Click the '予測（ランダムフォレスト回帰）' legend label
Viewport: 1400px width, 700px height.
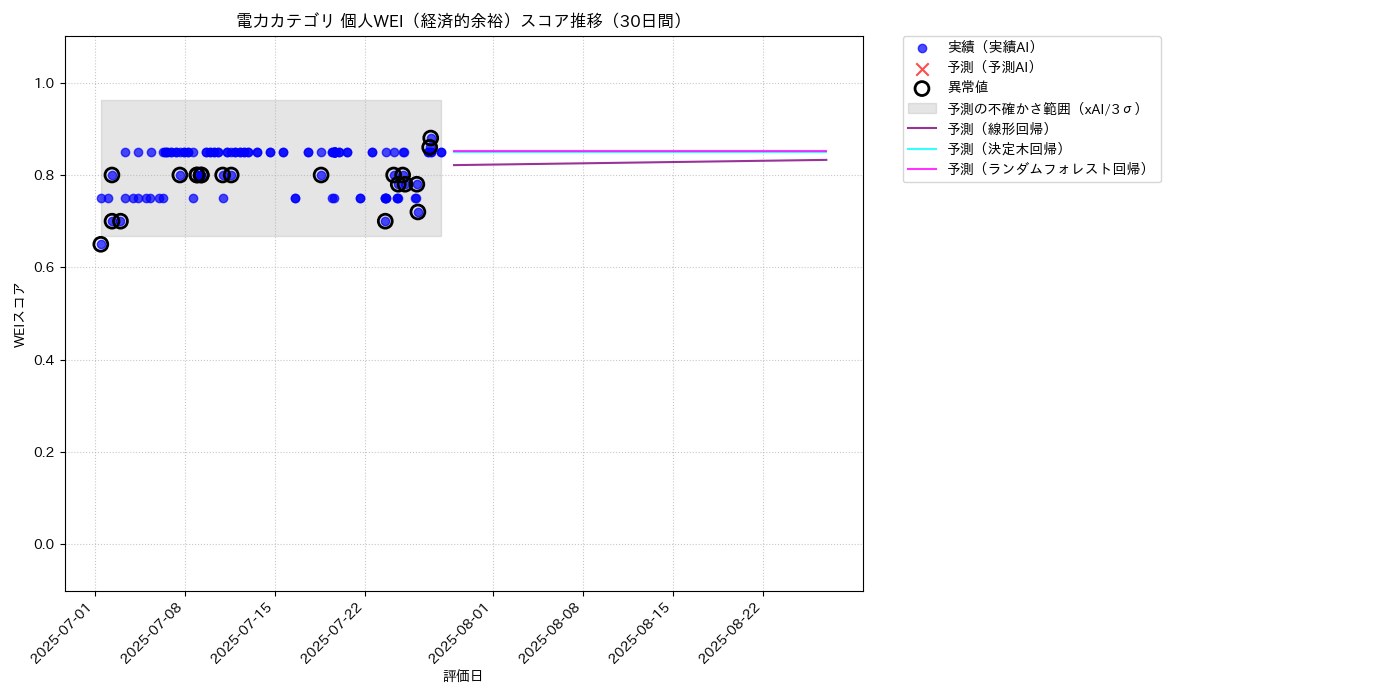click(1051, 169)
